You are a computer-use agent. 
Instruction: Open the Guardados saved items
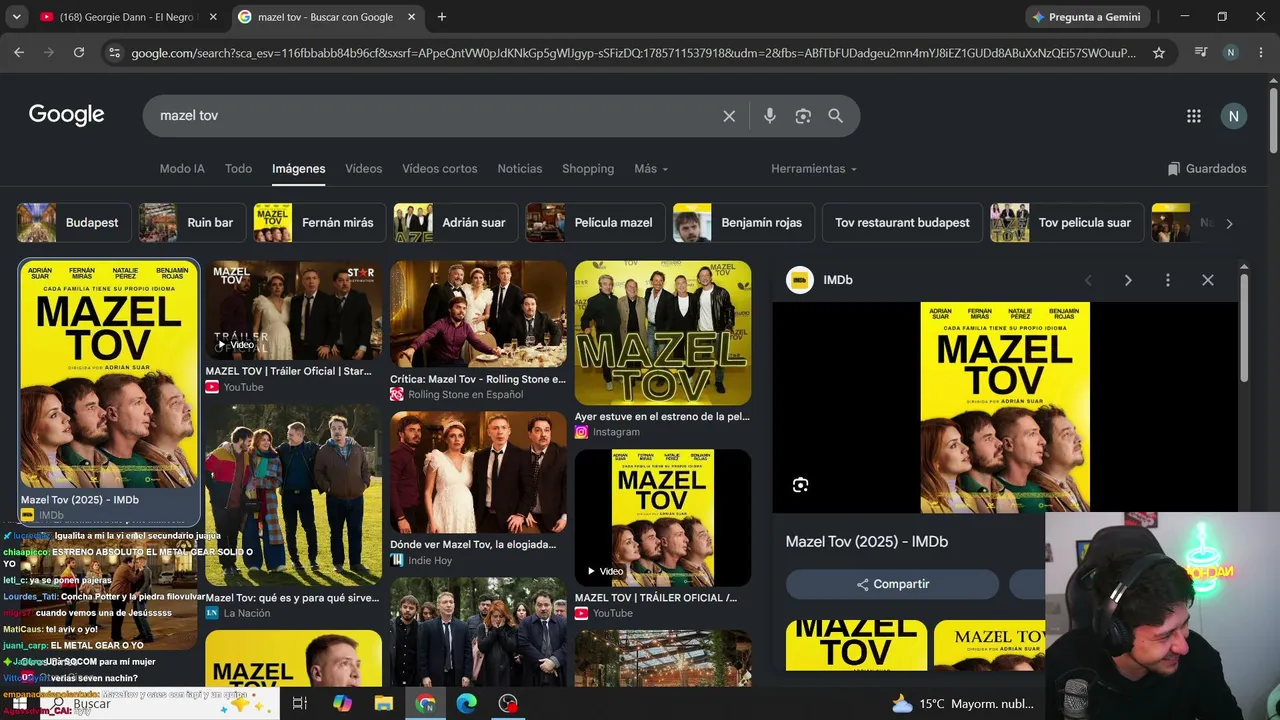pyautogui.click(x=1207, y=169)
